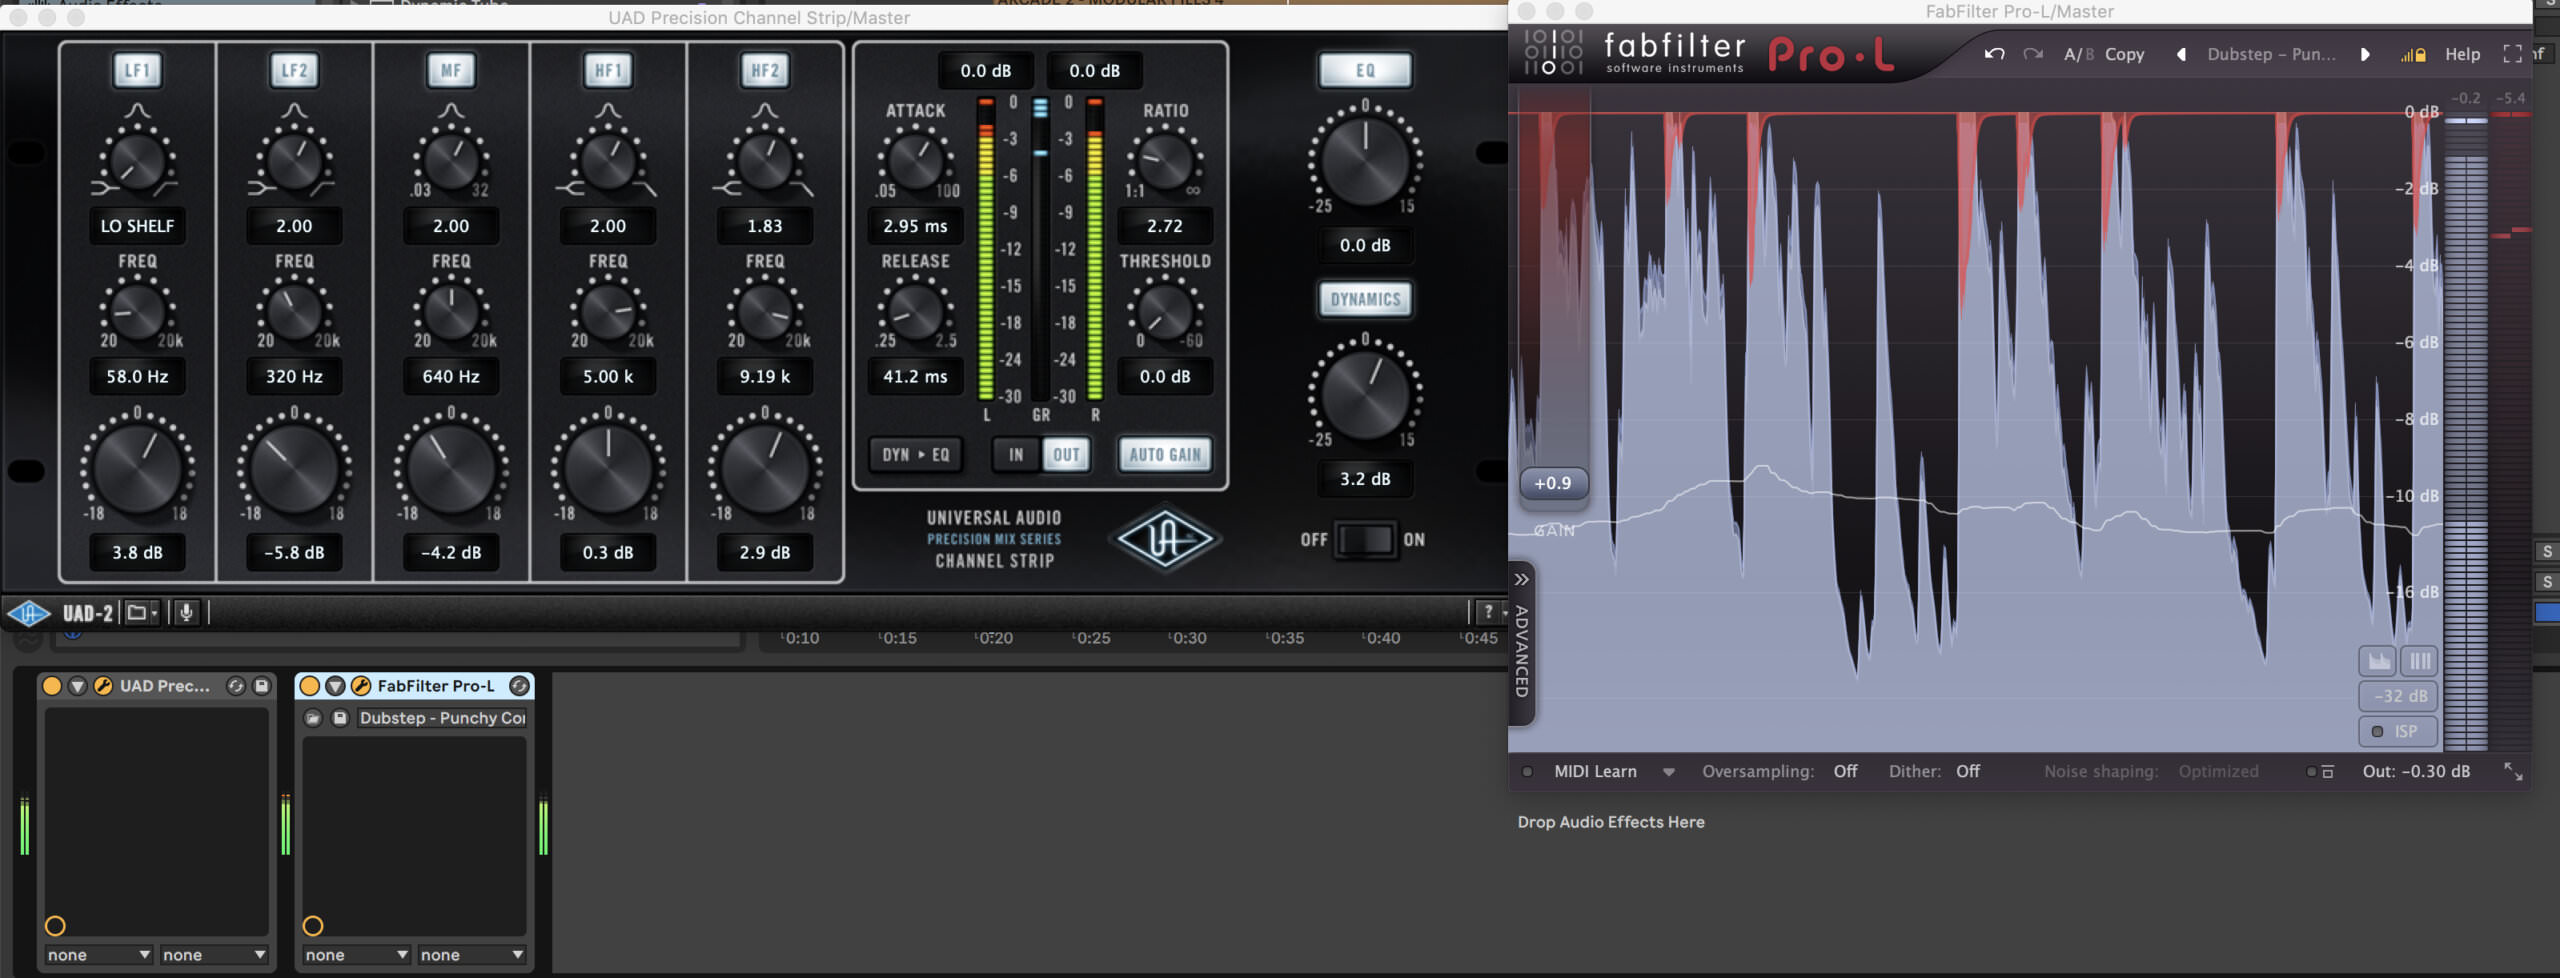Viewport: 2560px width, 978px height.
Task: Toggle the HF1 band button
Action: coord(608,70)
